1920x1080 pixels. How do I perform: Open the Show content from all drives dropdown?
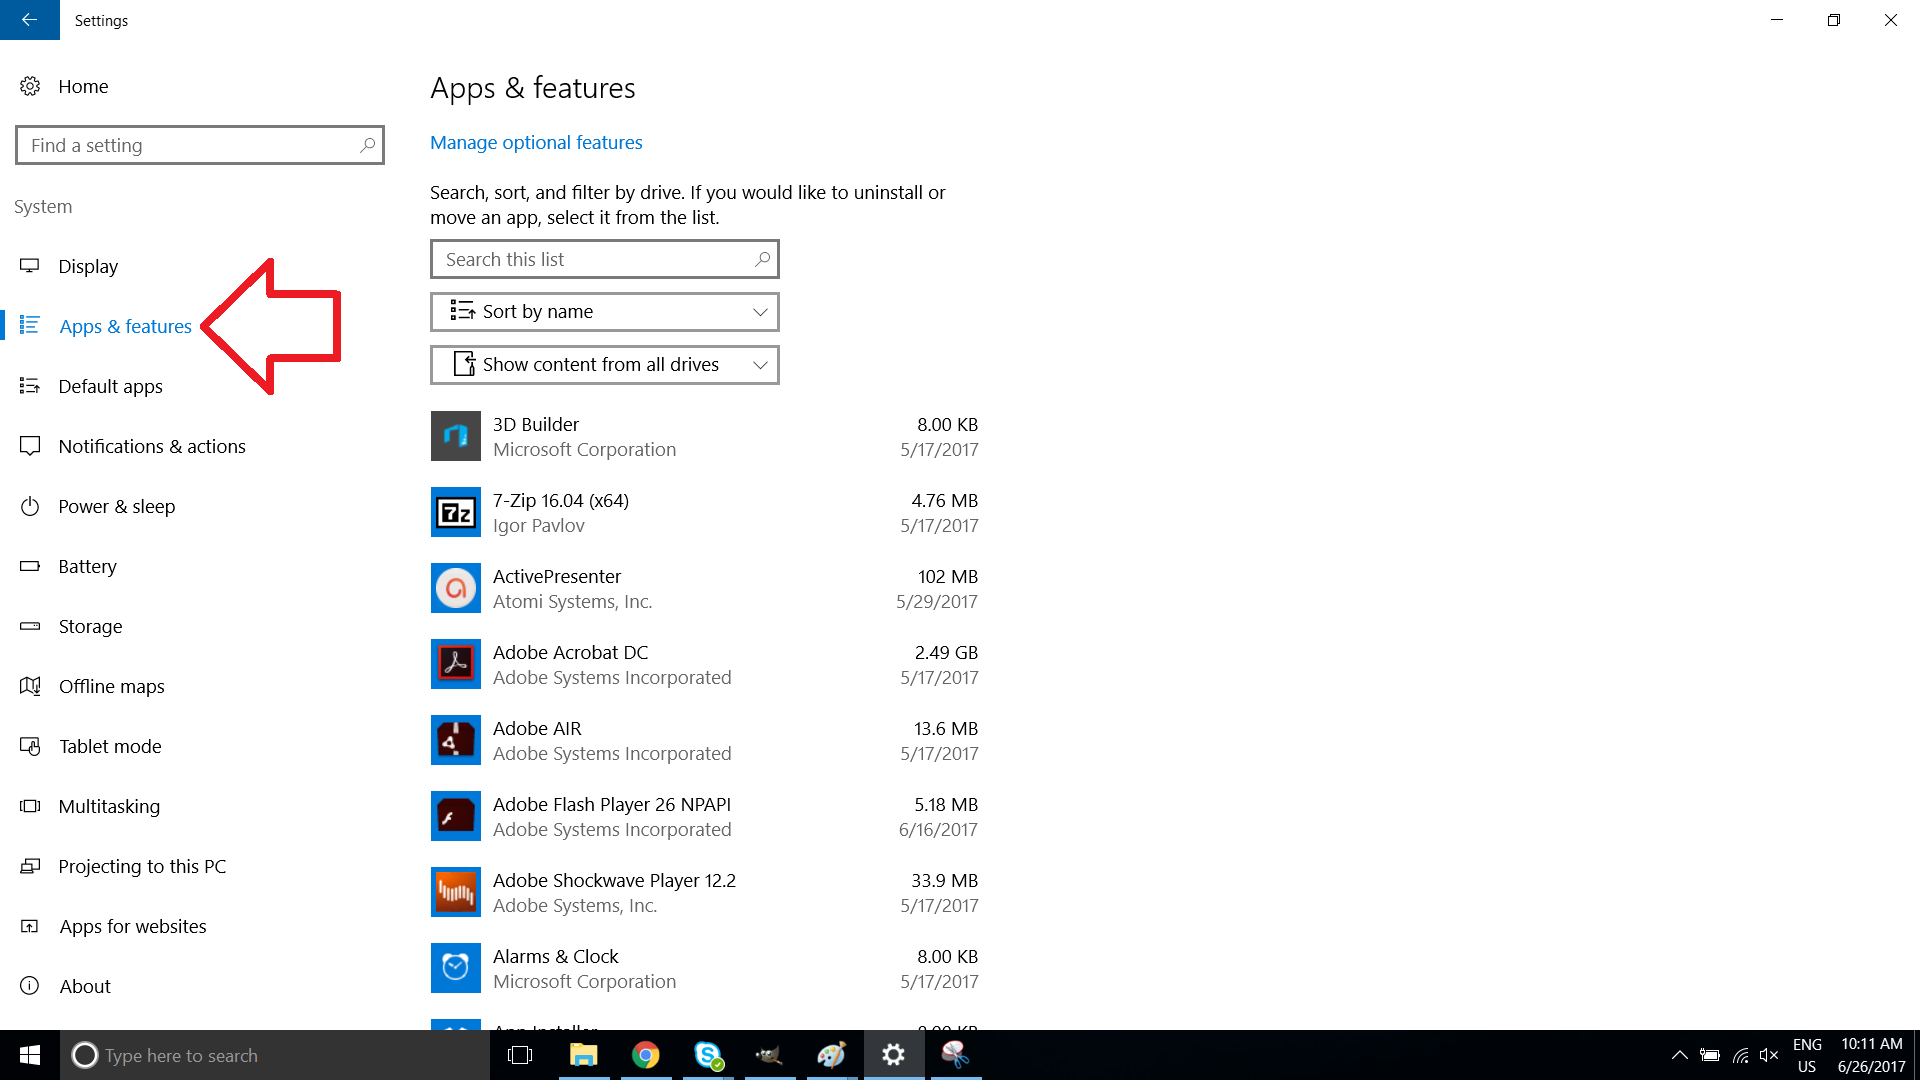click(604, 364)
